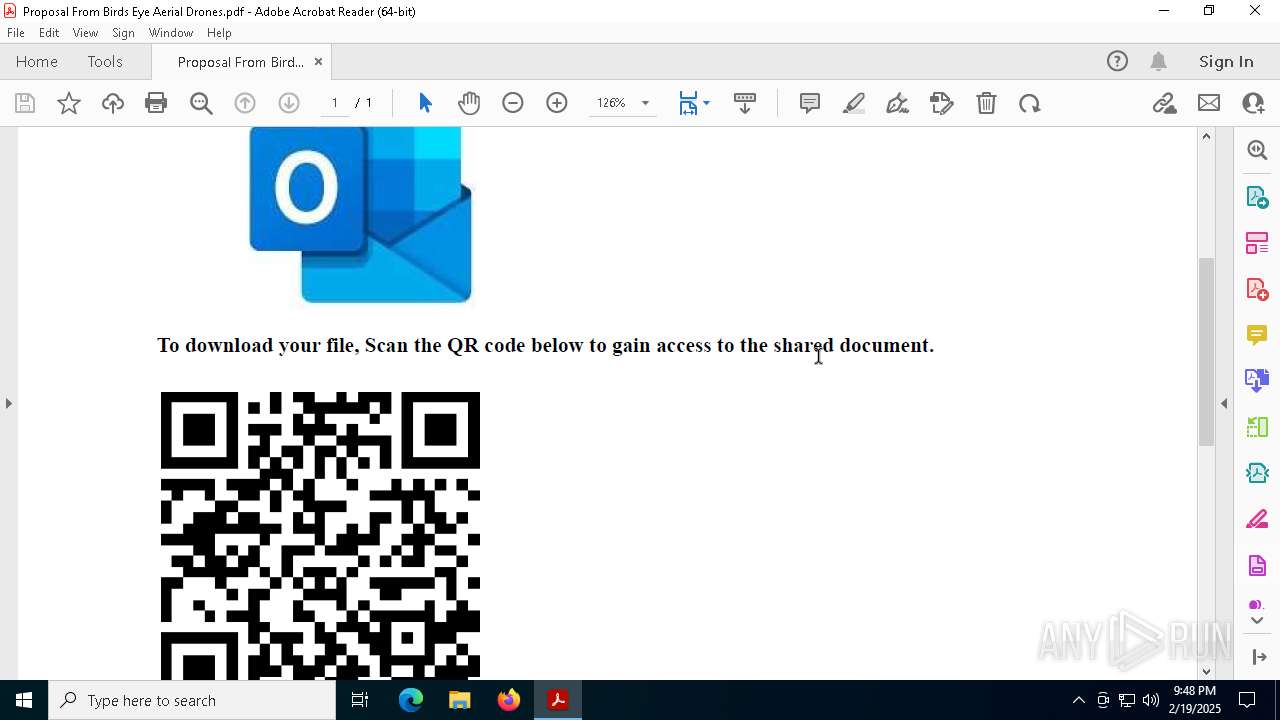Click the delete trash icon

click(986, 103)
